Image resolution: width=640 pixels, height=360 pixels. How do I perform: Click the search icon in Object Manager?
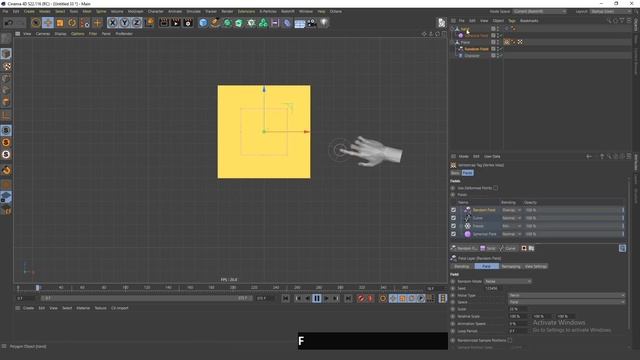[x=609, y=20]
